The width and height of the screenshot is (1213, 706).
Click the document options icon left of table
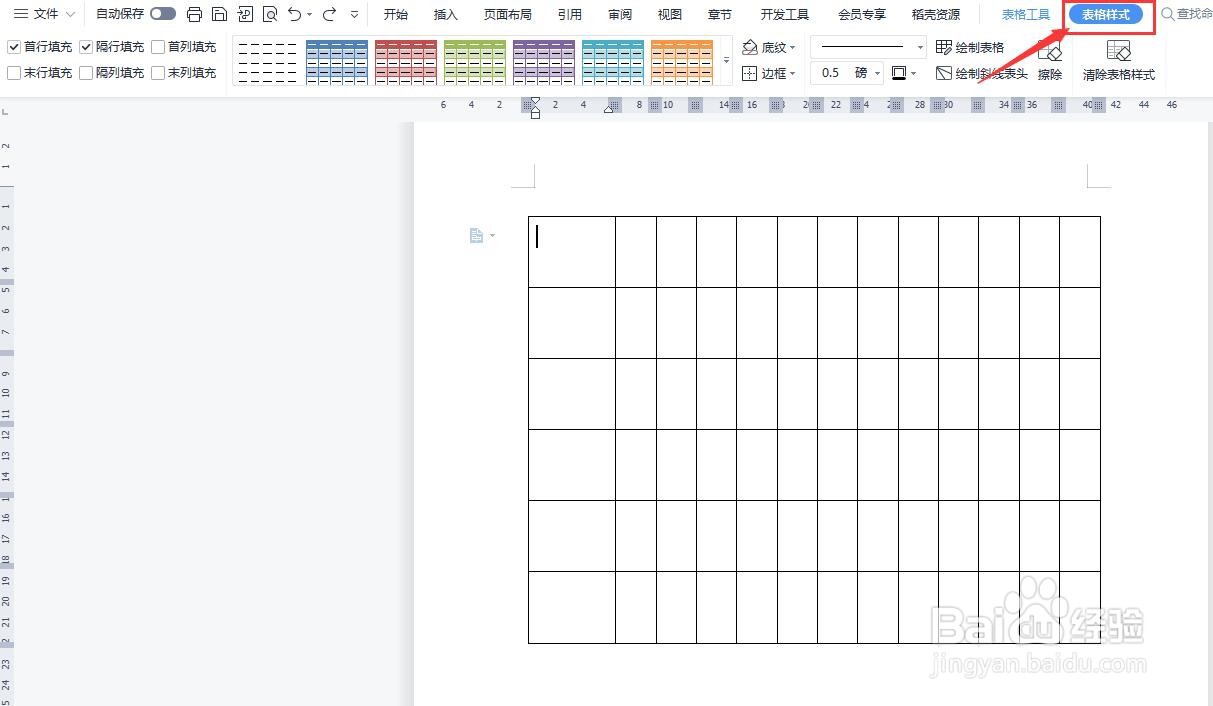[x=477, y=235]
